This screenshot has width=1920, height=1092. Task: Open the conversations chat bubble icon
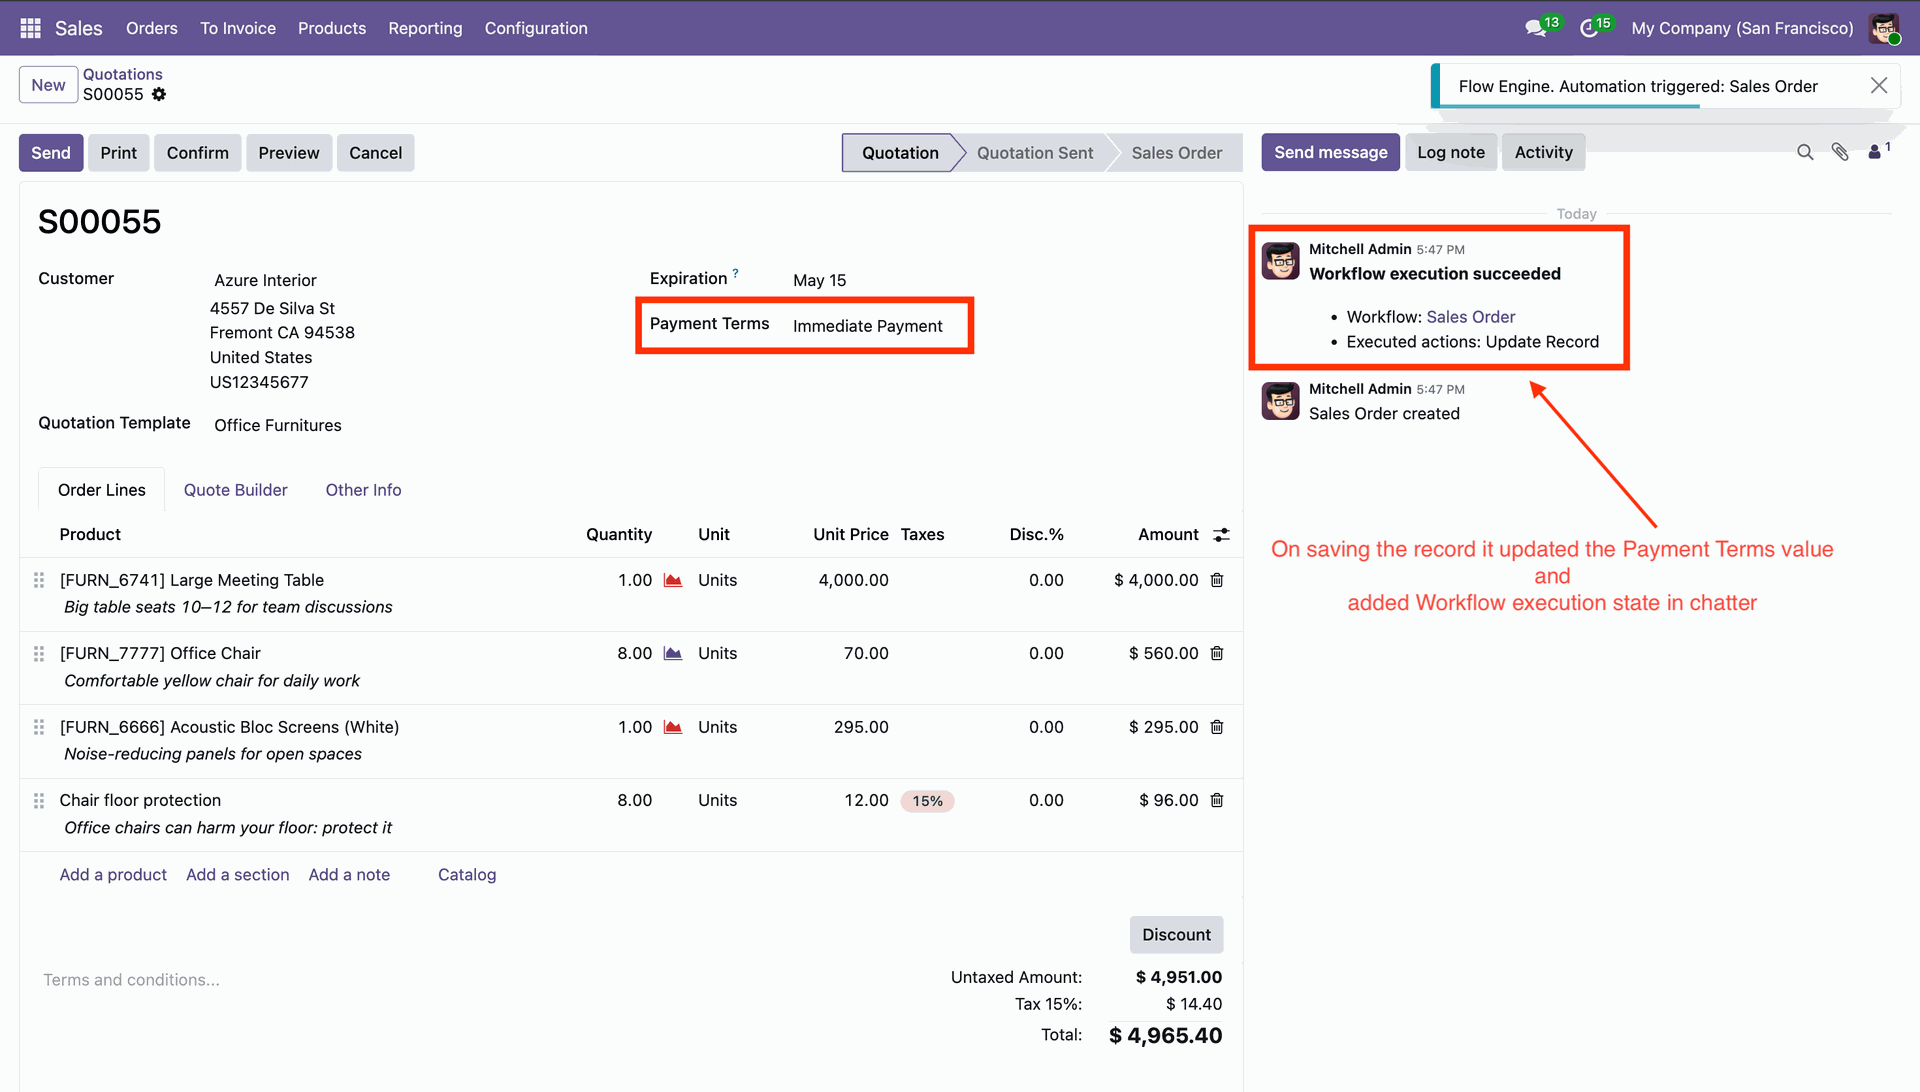click(1535, 28)
